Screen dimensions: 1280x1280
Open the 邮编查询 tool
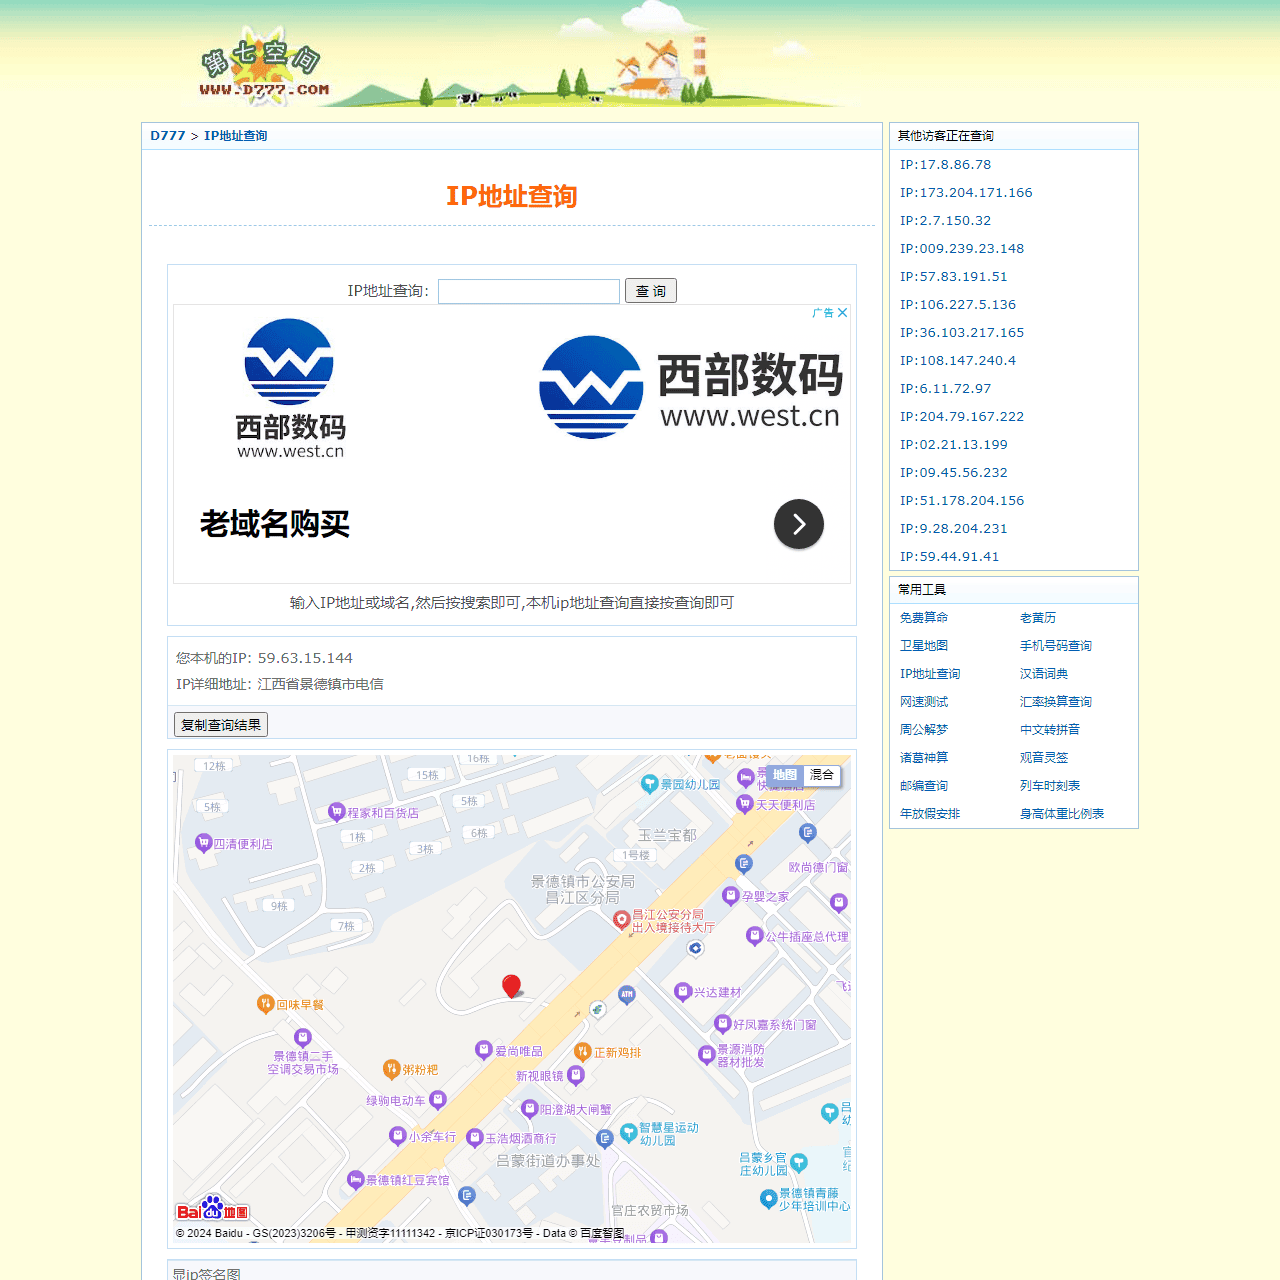point(924,786)
